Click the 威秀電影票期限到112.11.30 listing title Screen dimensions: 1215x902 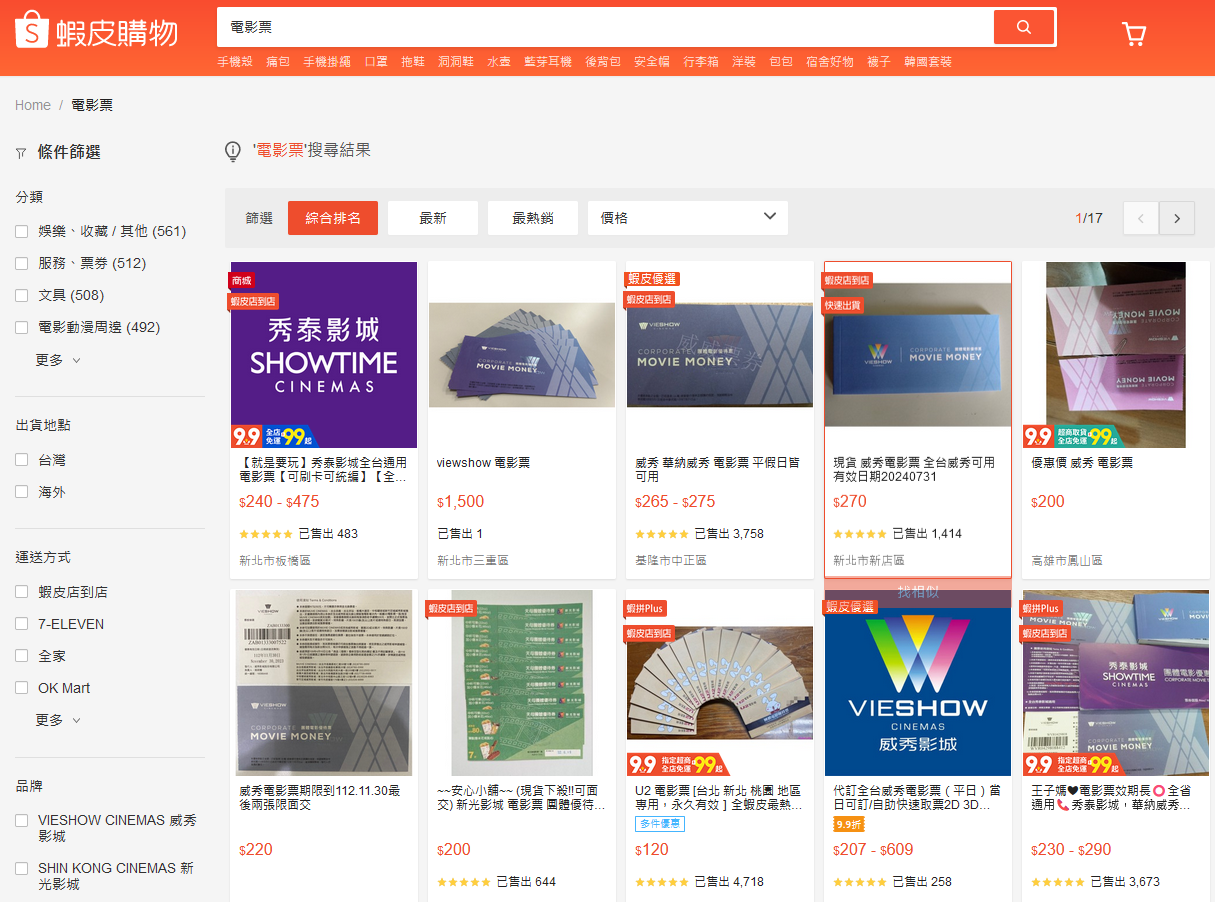click(x=320, y=798)
